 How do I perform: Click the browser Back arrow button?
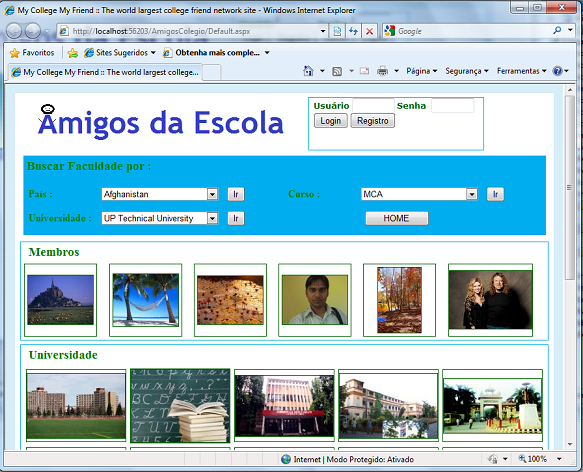[14, 31]
